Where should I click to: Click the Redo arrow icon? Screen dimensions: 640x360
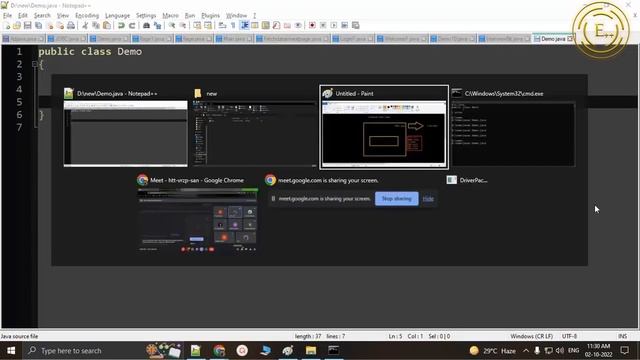tap(132, 26)
